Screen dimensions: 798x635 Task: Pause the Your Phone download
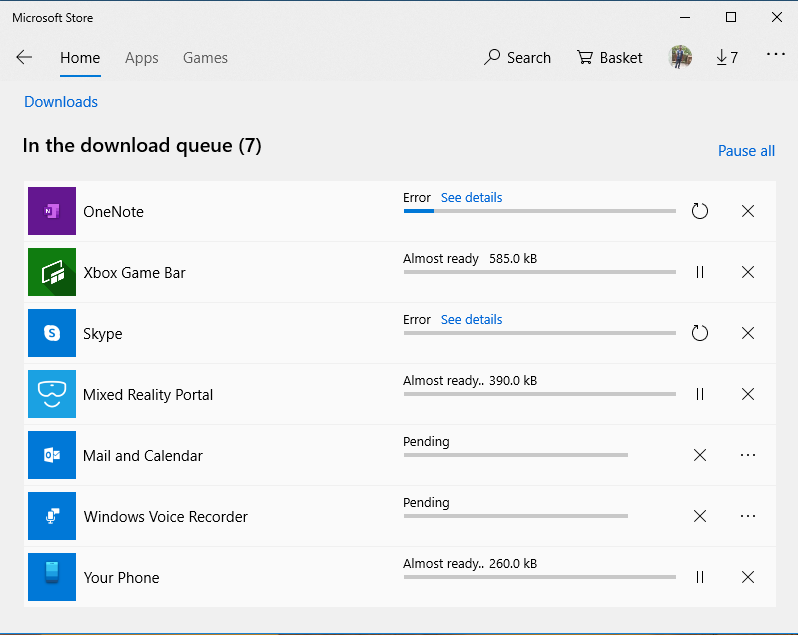tap(700, 578)
